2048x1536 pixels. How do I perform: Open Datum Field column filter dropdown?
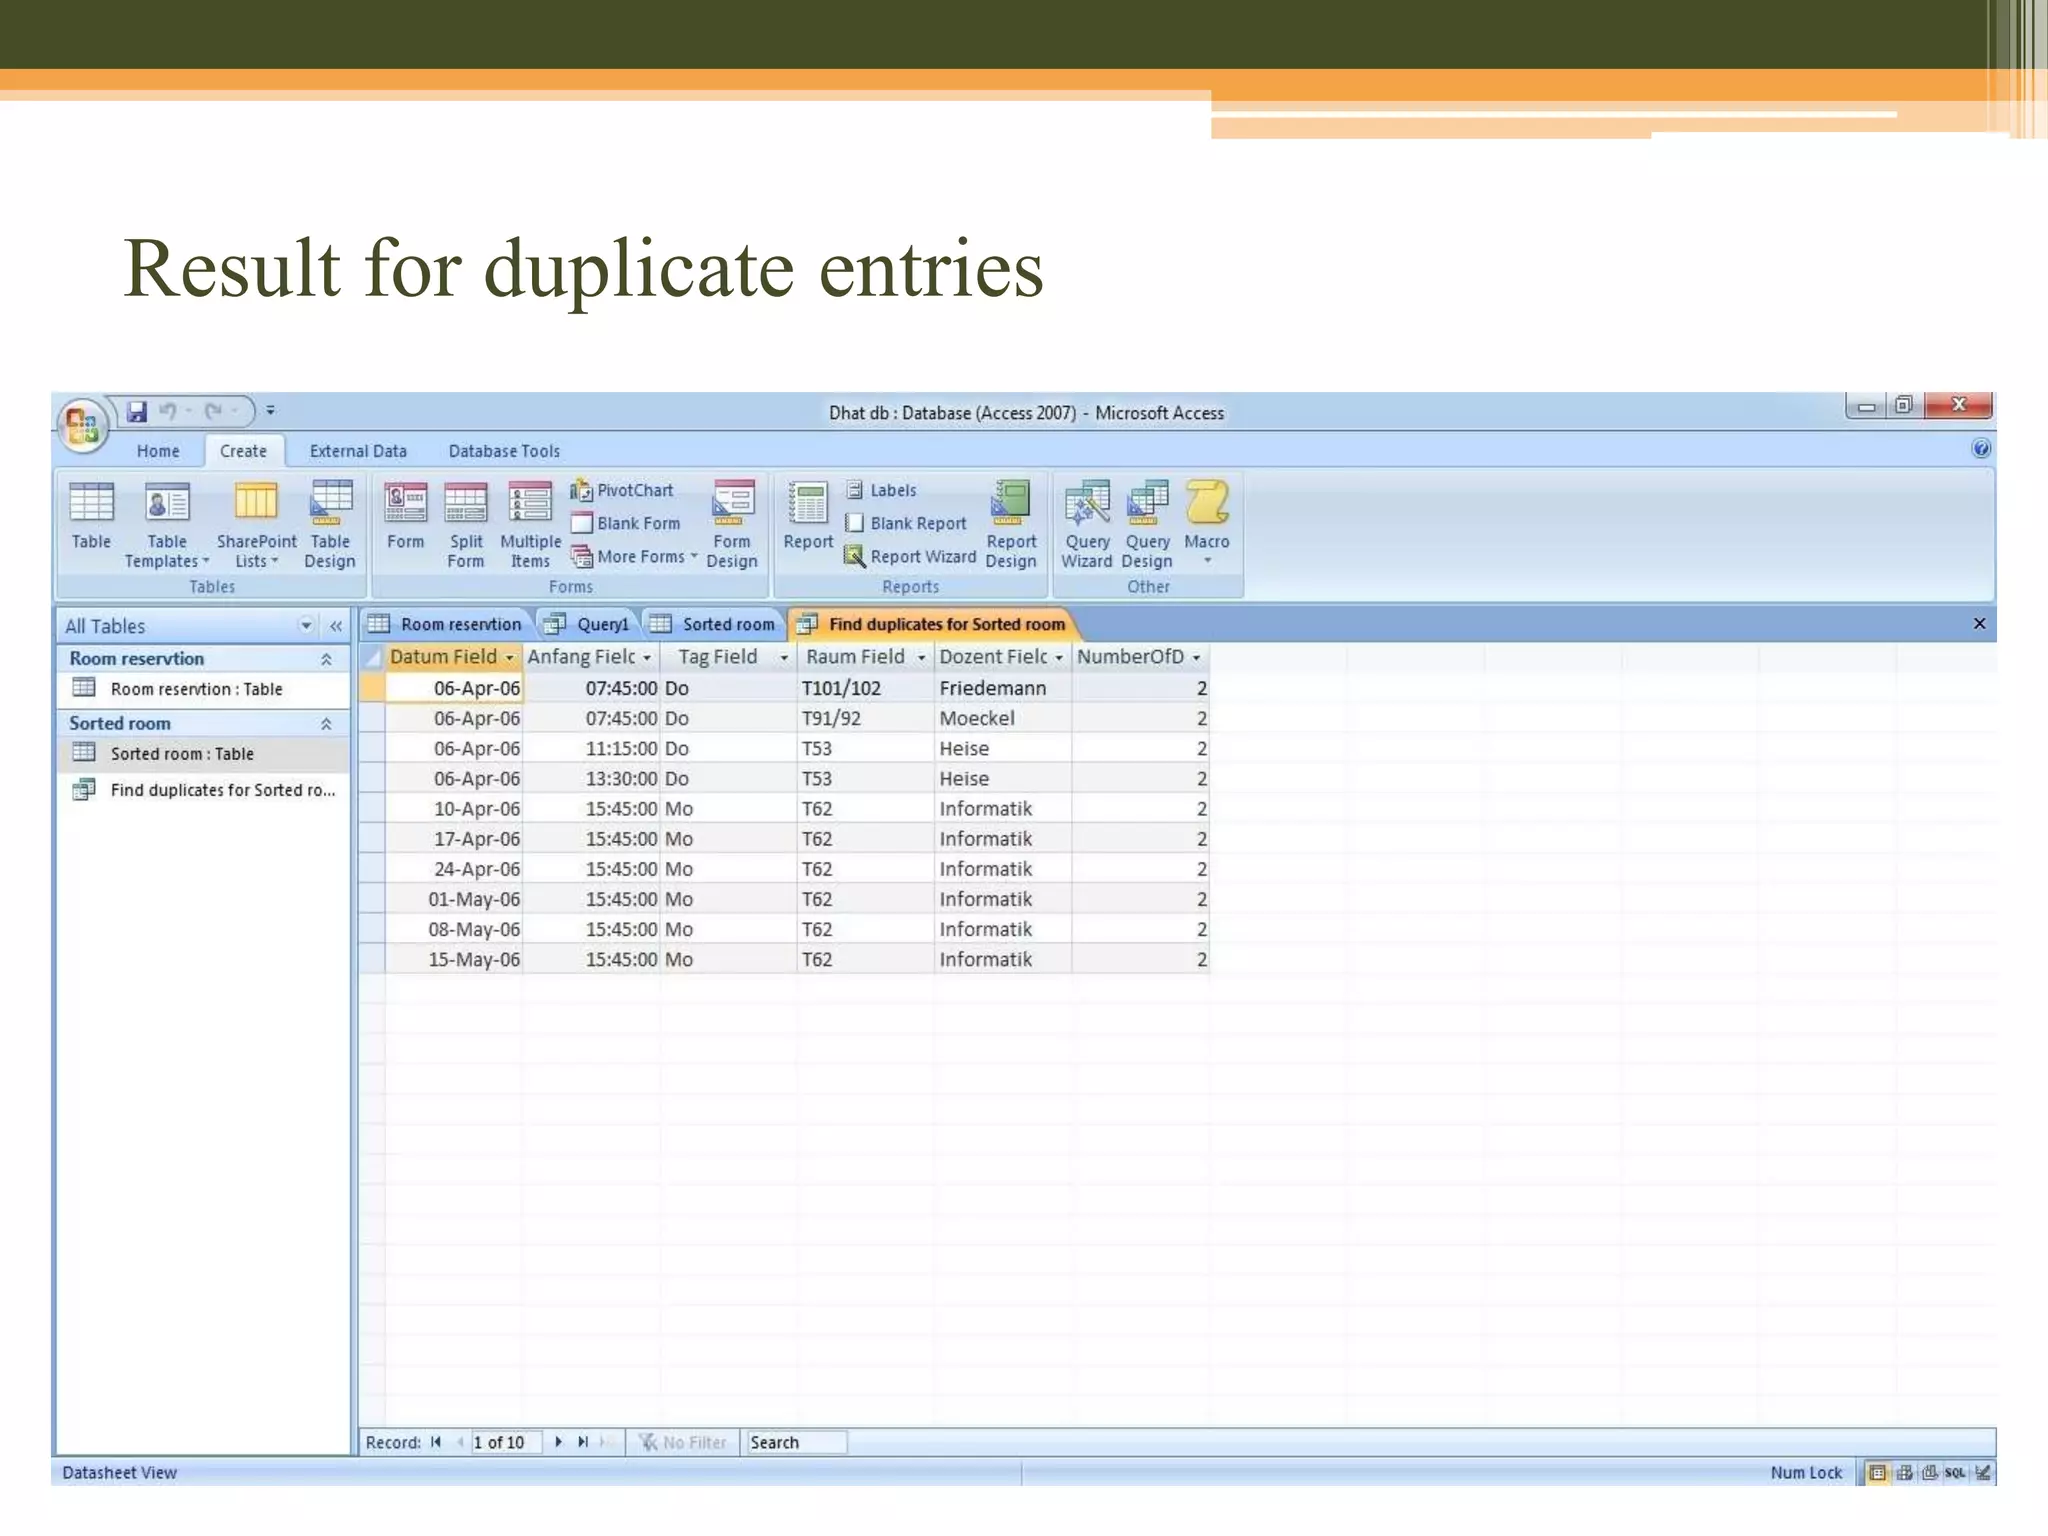509,658
